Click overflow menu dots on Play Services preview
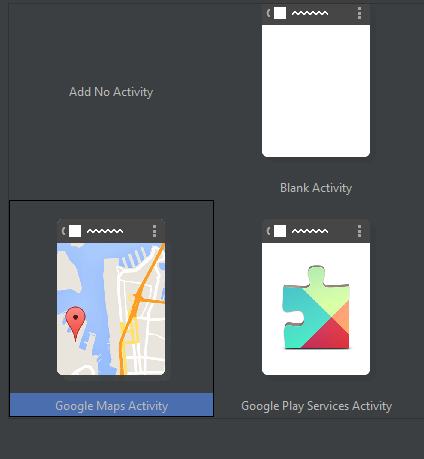Viewport: 424px width, 459px height. (x=359, y=231)
